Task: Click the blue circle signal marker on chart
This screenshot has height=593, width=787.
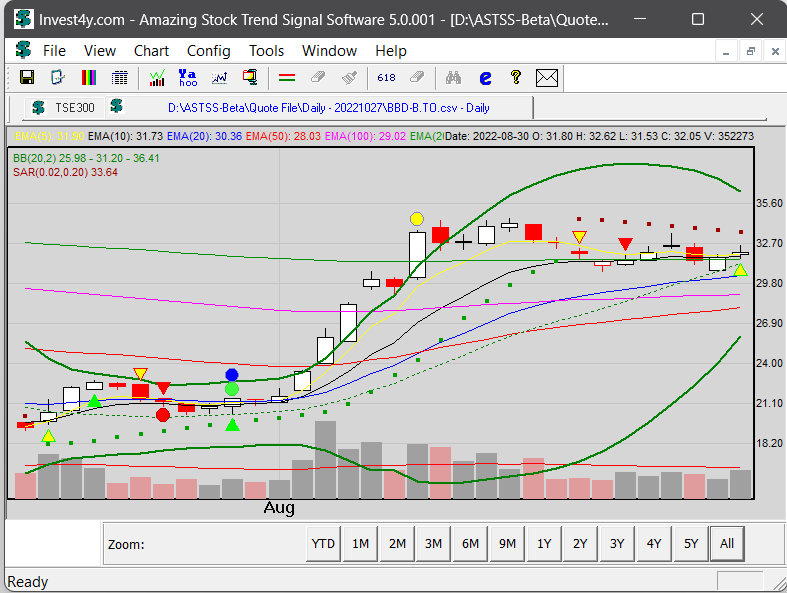Action: [232, 374]
